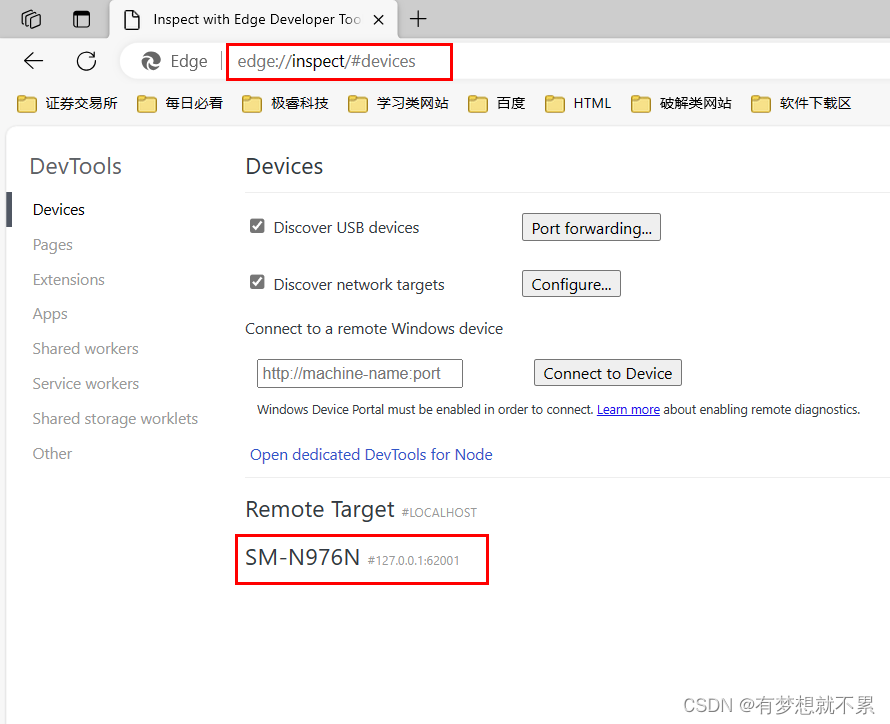Click the Connect to a remote Windows device label
This screenshot has height=724, width=890.
(x=374, y=329)
